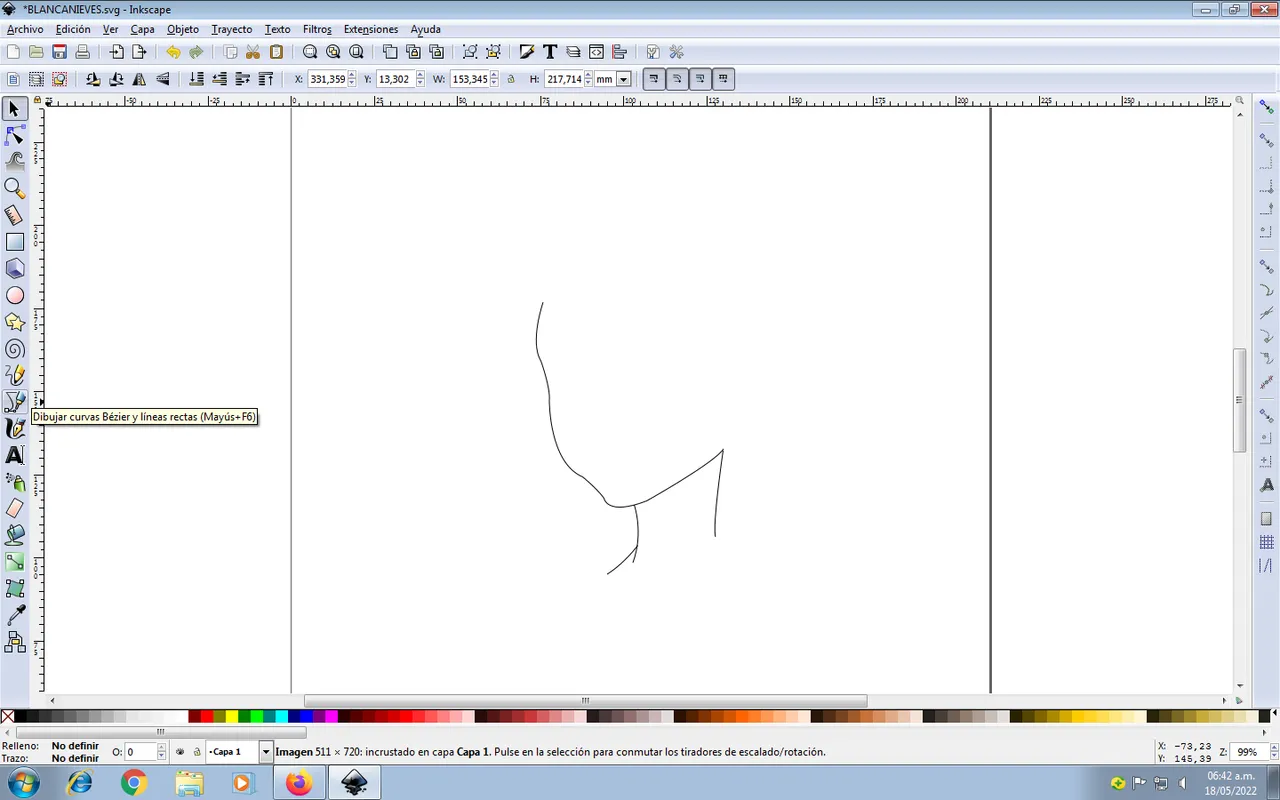Click the Cut scissors icon
Viewport: 1280px width, 800px height.
[253, 52]
